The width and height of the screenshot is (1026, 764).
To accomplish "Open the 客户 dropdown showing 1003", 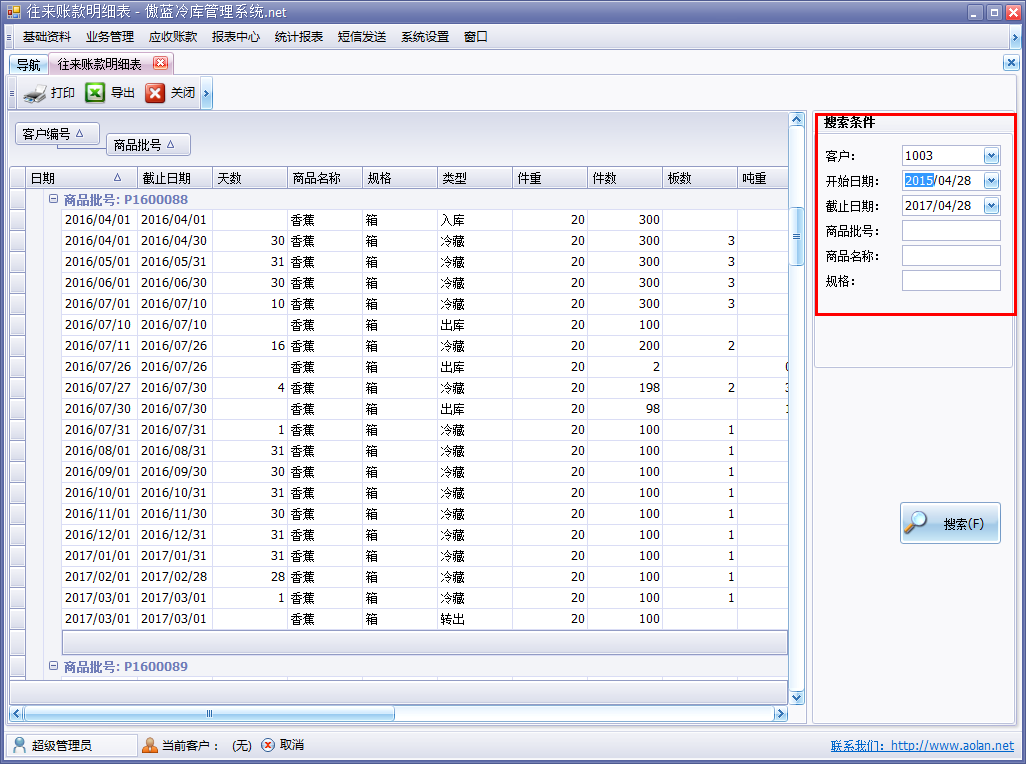I will (991, 156).
